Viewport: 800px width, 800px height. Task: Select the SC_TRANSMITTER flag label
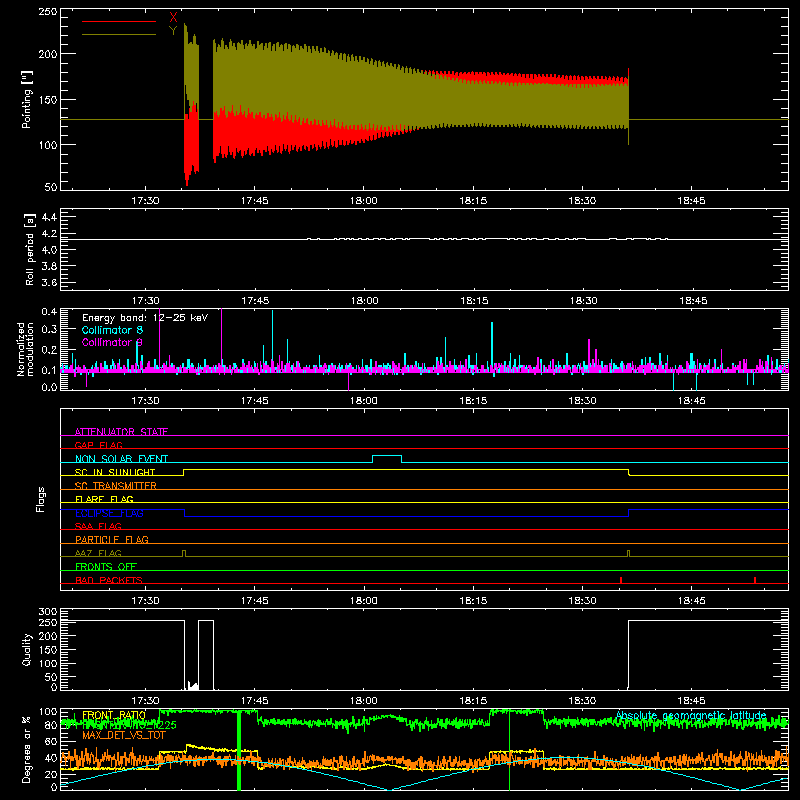coord(115,486)
